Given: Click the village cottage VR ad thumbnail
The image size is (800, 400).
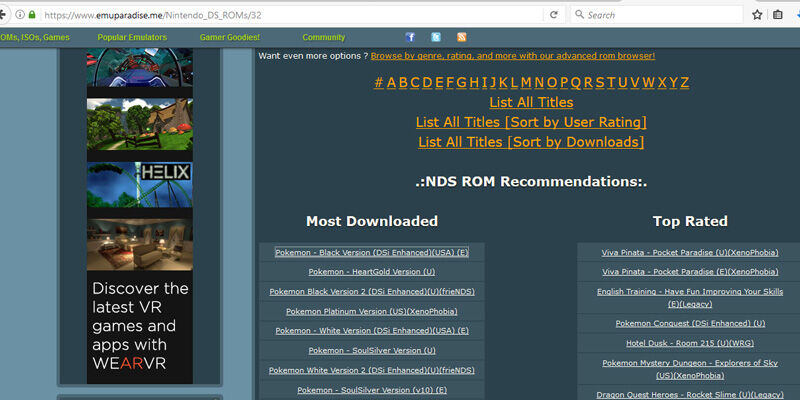Looking at the screenshot, I should tap(140, 124).
